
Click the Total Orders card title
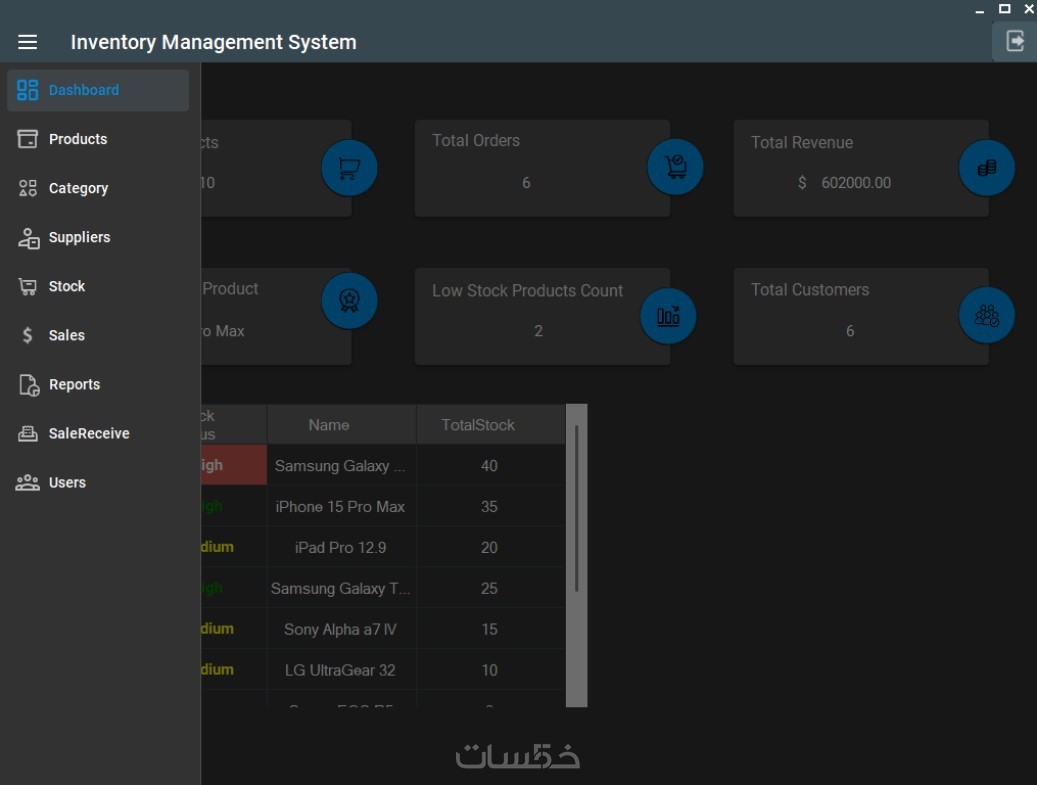(x=476, y=140)
